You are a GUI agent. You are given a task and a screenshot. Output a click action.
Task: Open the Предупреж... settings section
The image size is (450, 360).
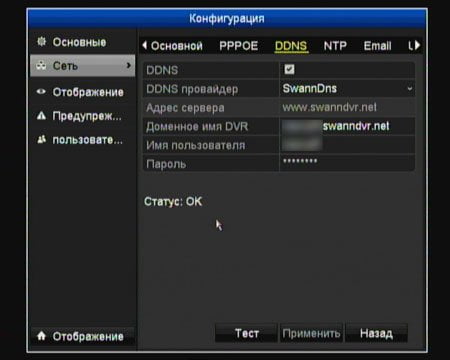pyautogui.click(x=83, y=116)
